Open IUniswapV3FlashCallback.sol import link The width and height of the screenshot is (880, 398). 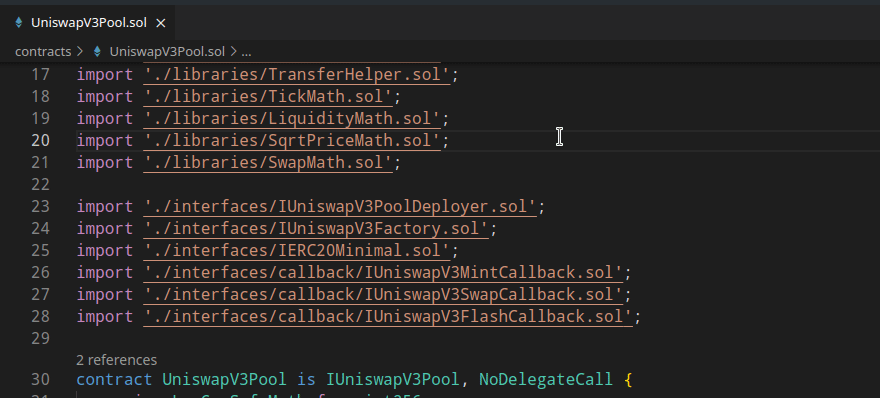388,317
